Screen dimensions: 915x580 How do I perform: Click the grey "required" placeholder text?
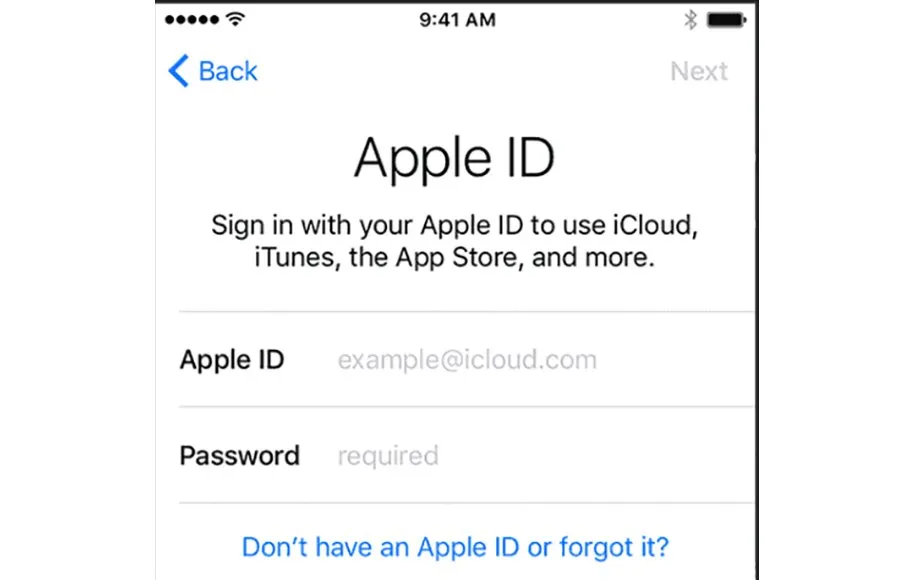click(388, 456)
